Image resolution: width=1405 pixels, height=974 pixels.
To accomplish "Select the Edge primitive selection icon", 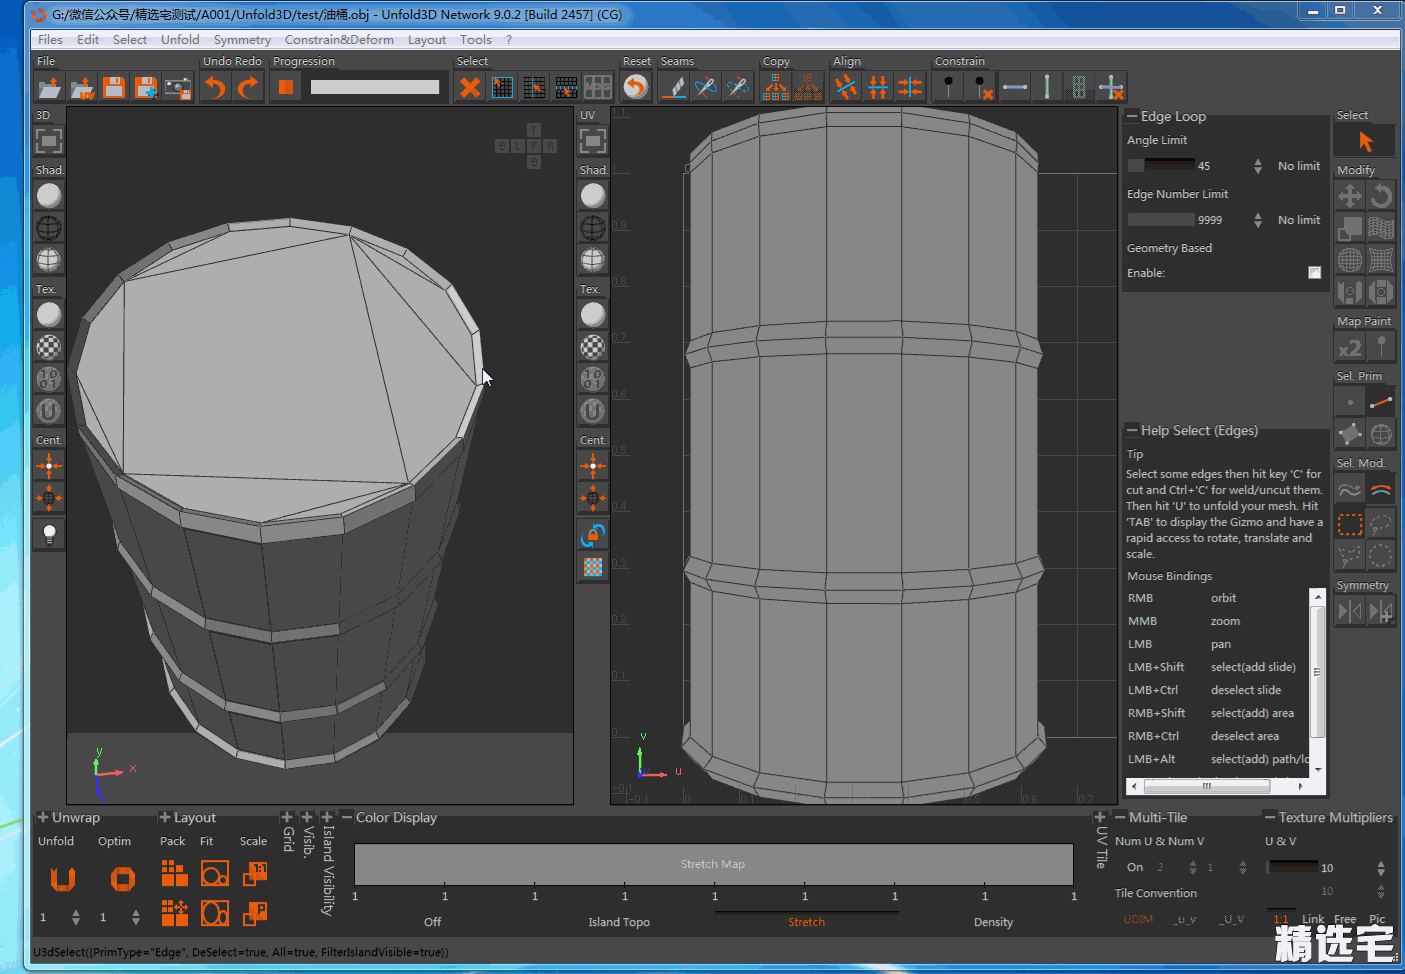I will click(1381, 402).
